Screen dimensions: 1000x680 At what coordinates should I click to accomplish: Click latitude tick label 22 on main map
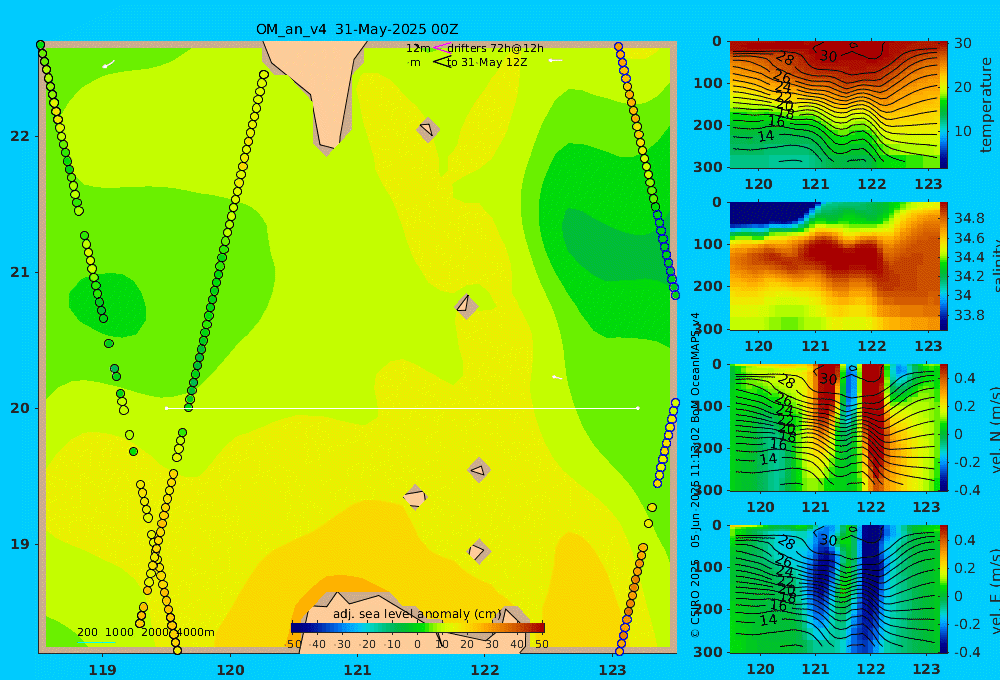click(20, 136)
